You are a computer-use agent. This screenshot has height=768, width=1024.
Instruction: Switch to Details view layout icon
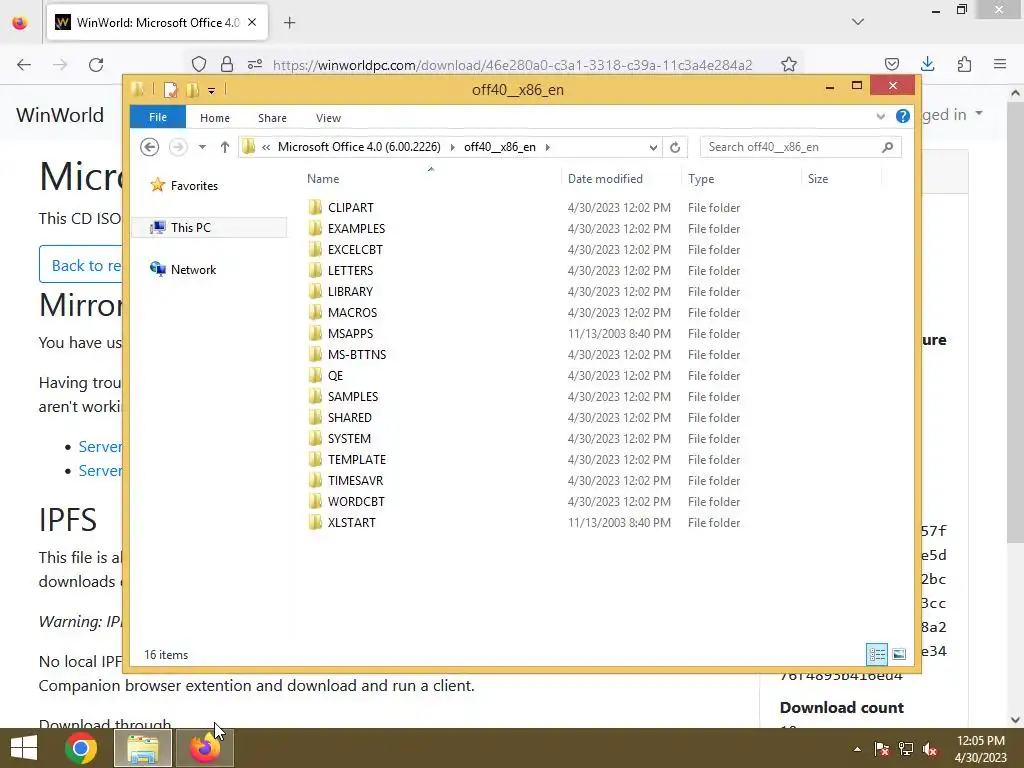877,654
